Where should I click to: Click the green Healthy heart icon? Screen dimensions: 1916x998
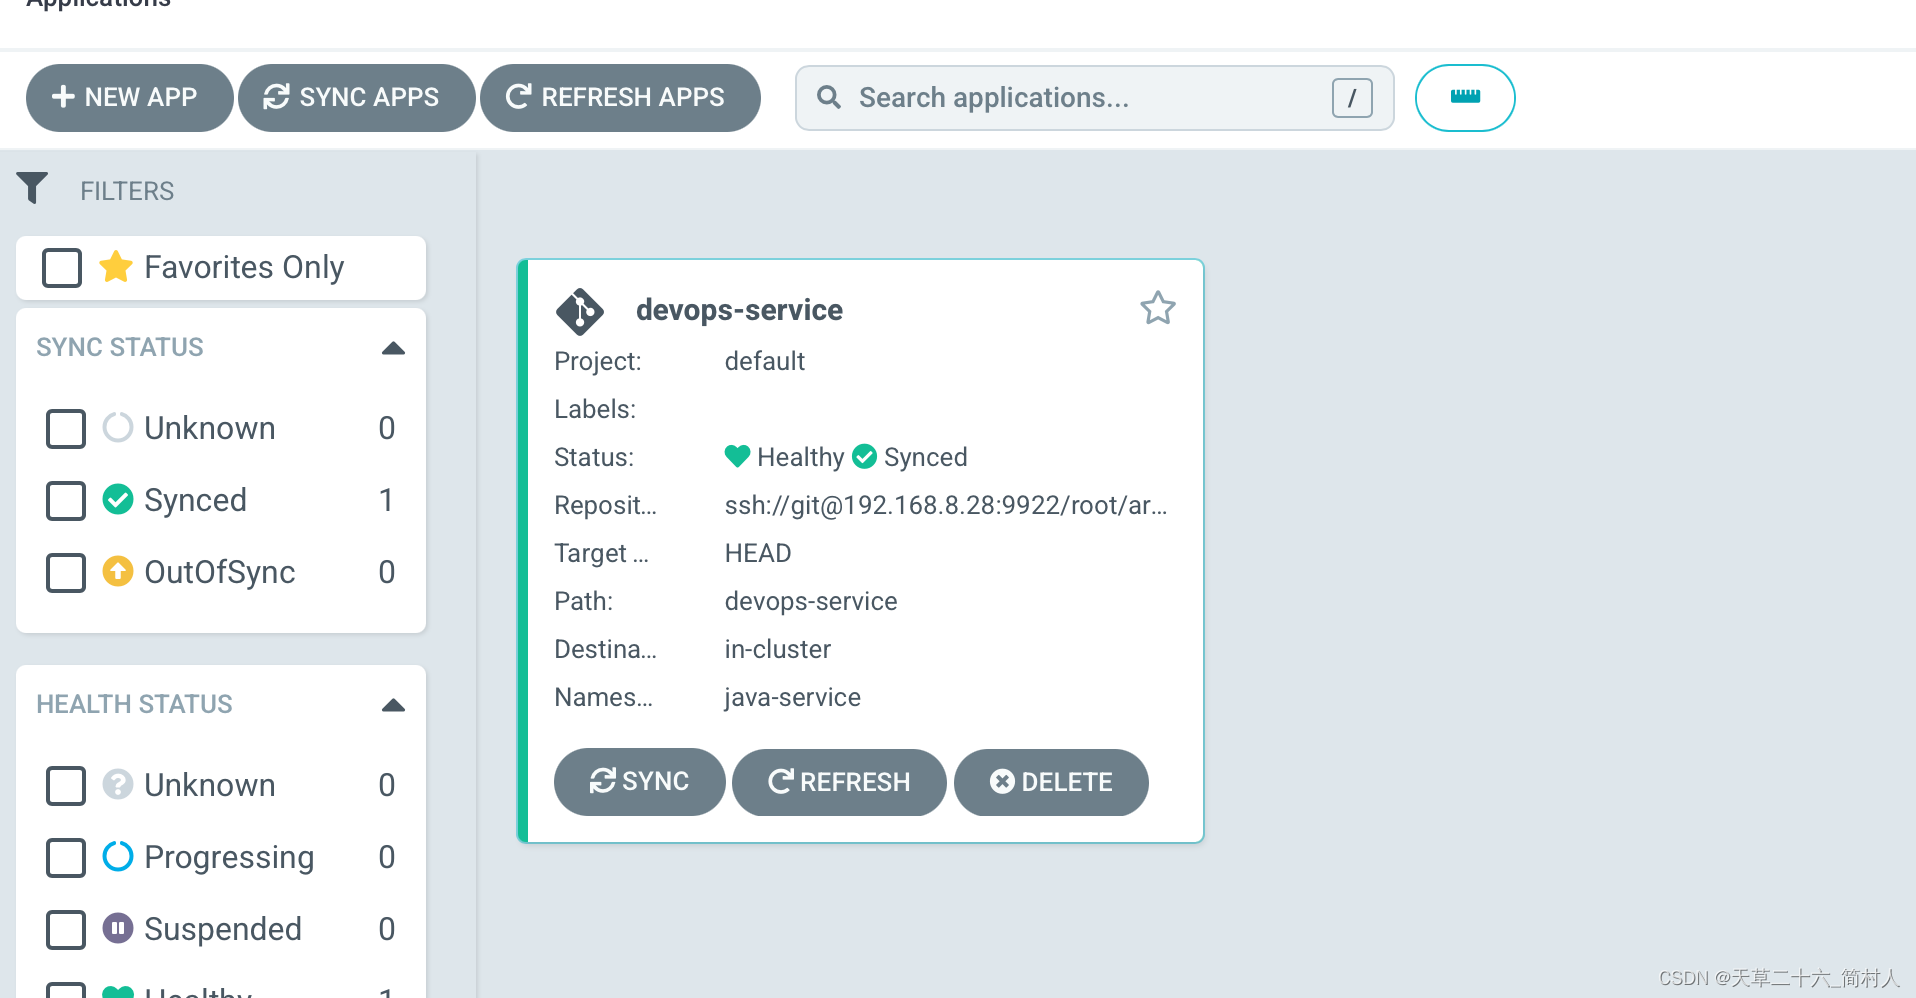coord(737,456)
